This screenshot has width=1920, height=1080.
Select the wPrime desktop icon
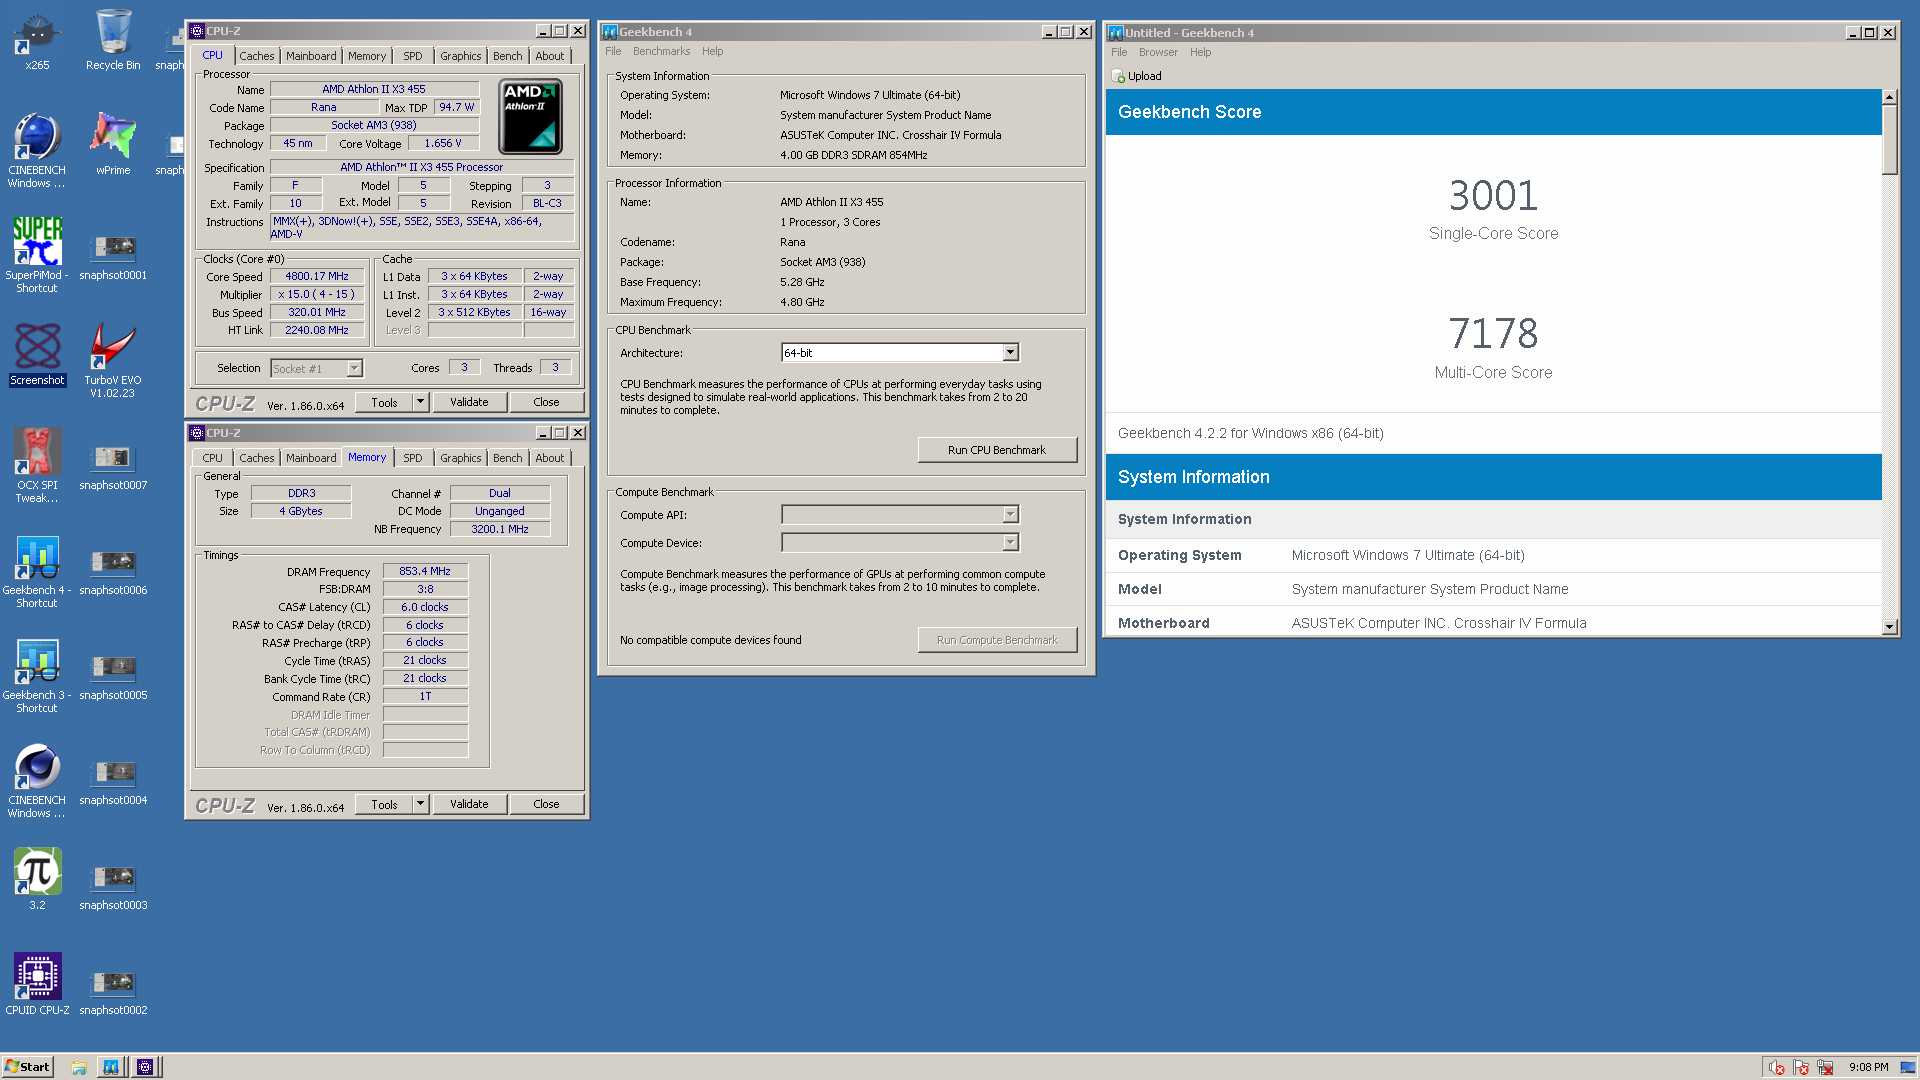113,143
